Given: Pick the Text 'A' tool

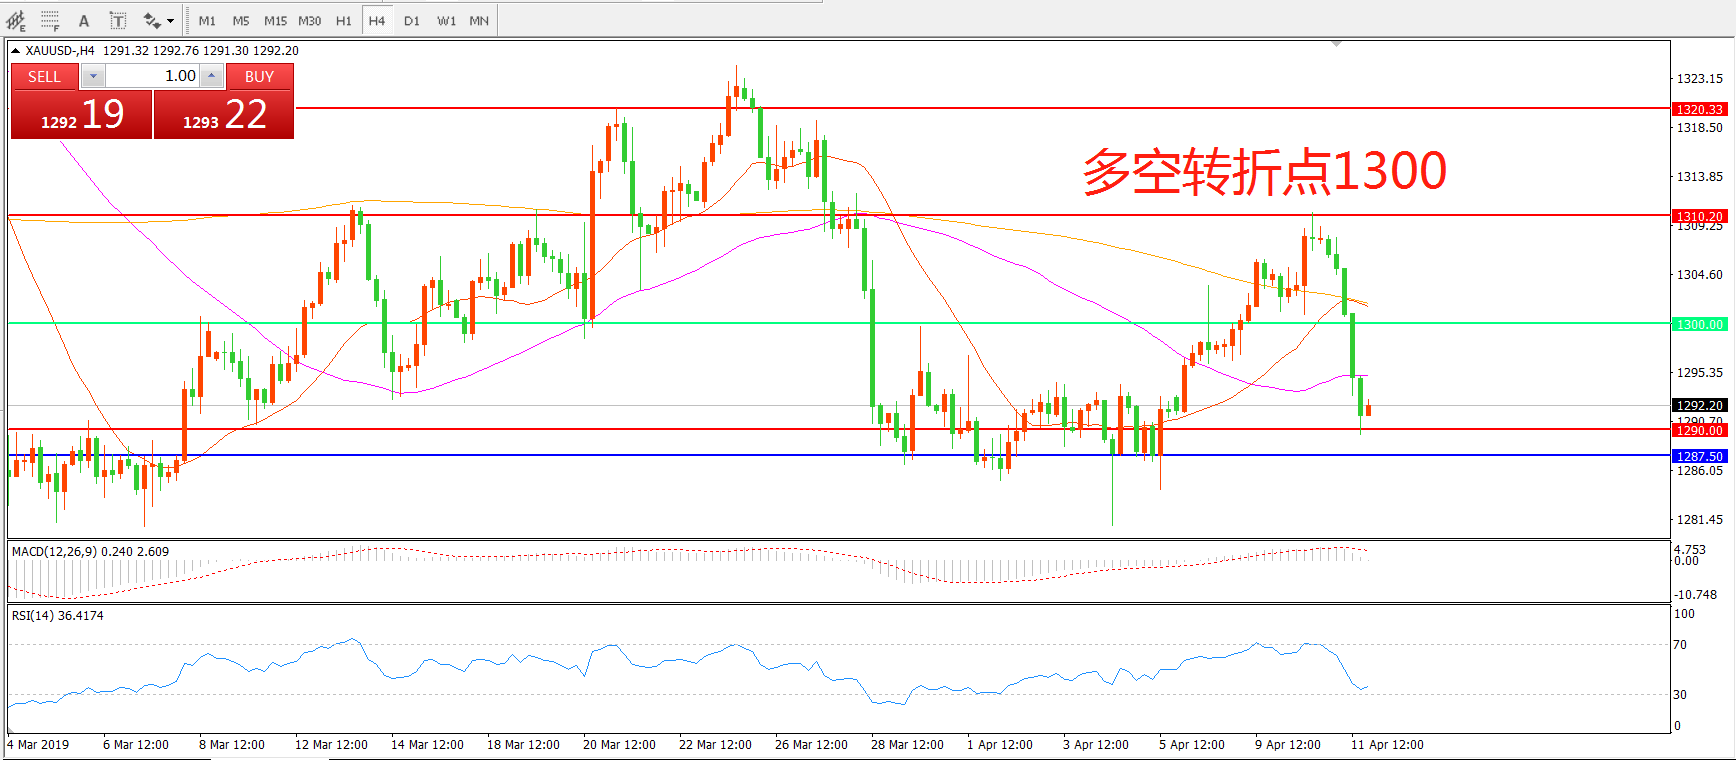Looking at the screenshot, I should tap(84, 20).
